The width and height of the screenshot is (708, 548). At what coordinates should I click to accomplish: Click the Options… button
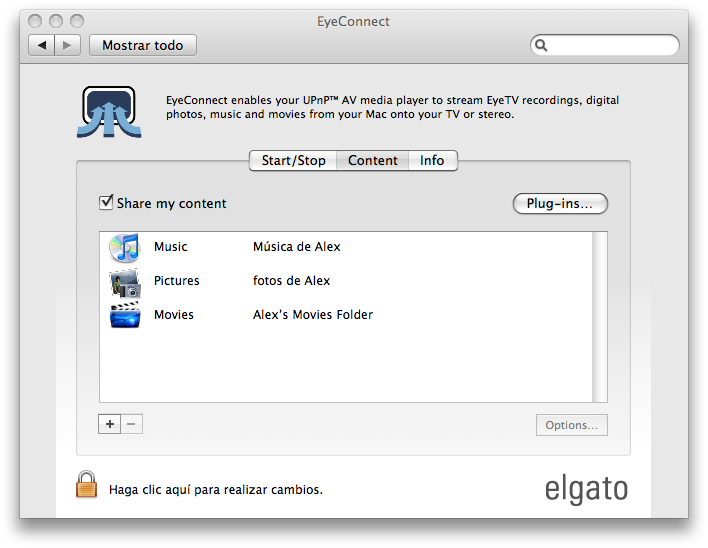point(572,425)
